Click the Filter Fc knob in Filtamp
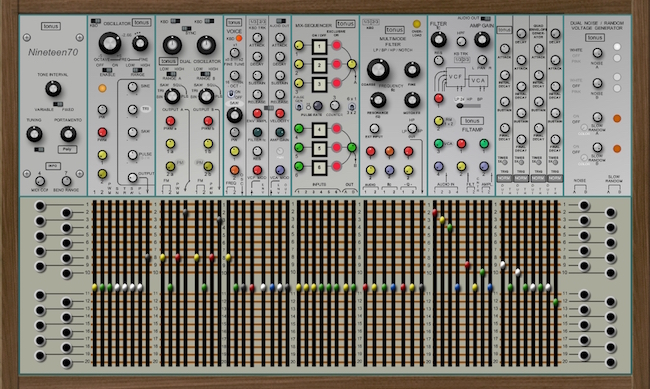The height and width of the screenshot is (389, 650). pyautogui.click(x=438, y=40)
